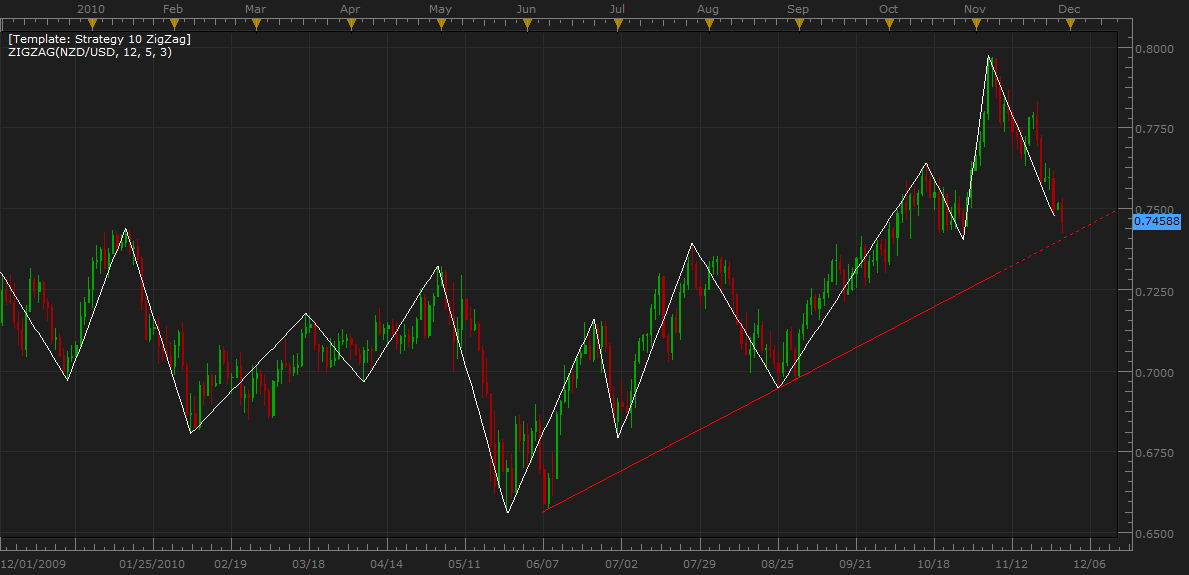
Task: Select the 06/07 date on time axis
Action: (x=542, y=563)
